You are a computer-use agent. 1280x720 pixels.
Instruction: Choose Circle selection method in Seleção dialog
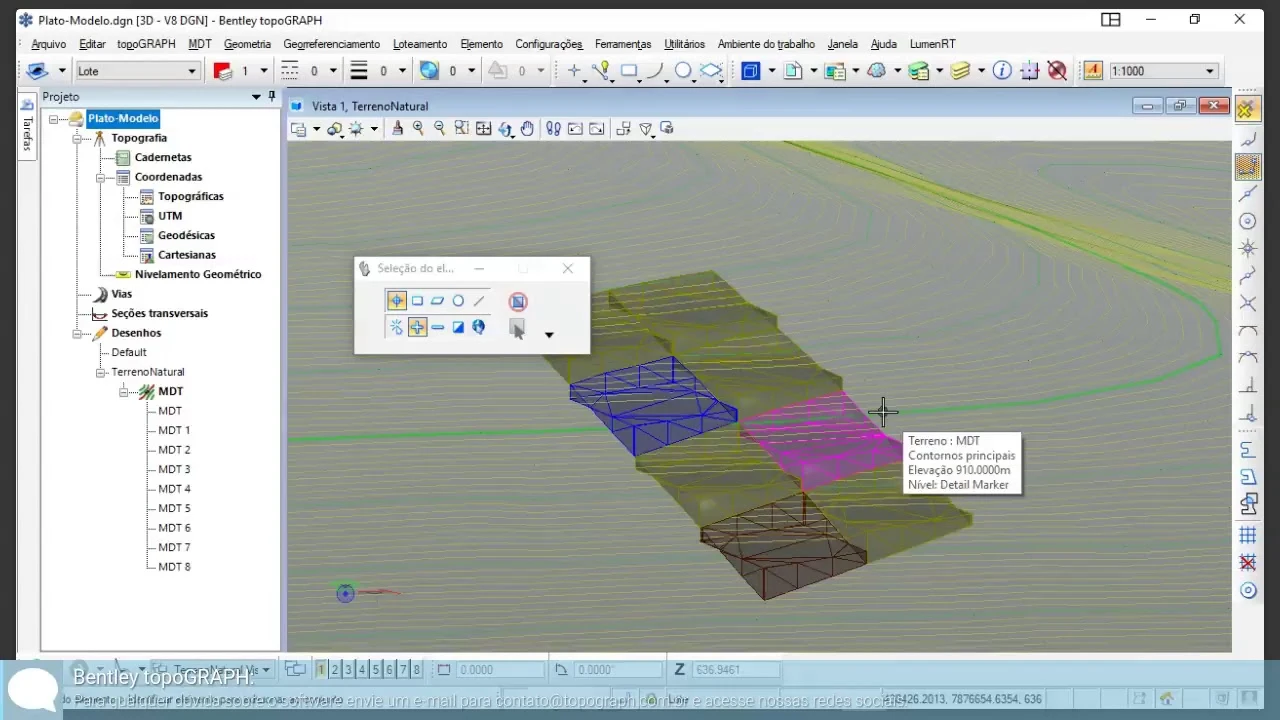(458, 301)
